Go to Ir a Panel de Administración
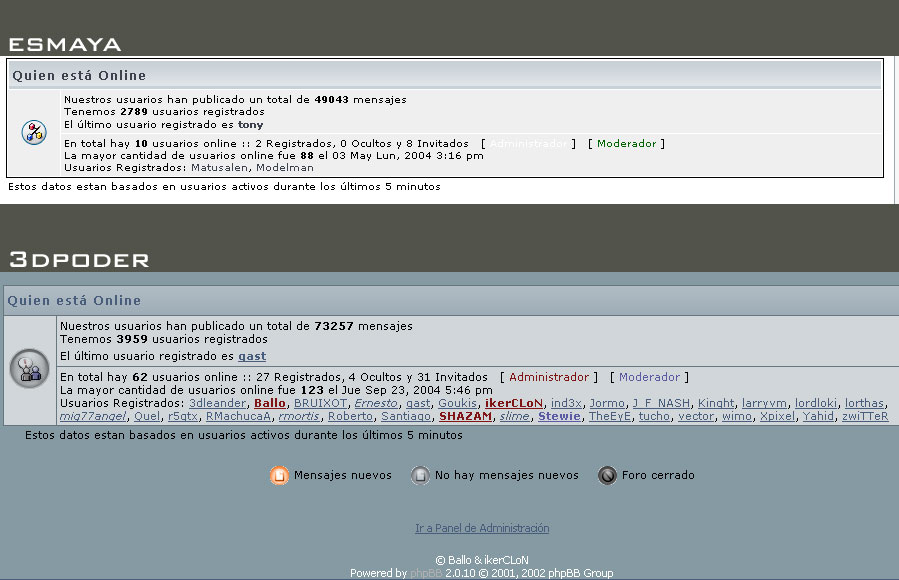The image size is (899, 580). pos(482,528)
